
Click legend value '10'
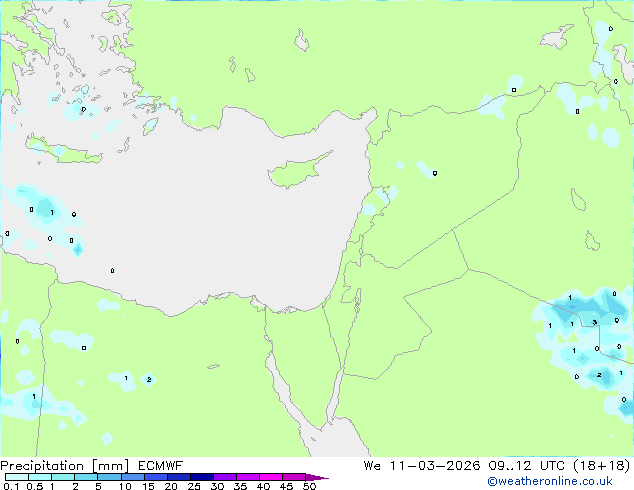point(125,486)
